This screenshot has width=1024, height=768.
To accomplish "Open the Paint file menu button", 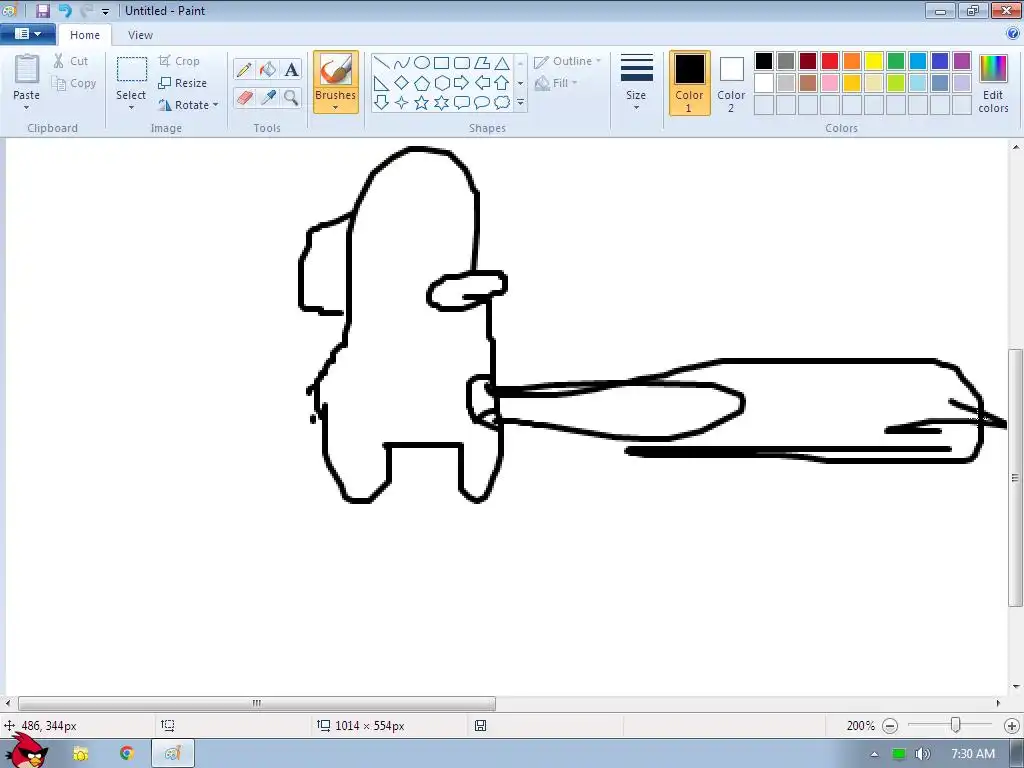I will point(27,34).
